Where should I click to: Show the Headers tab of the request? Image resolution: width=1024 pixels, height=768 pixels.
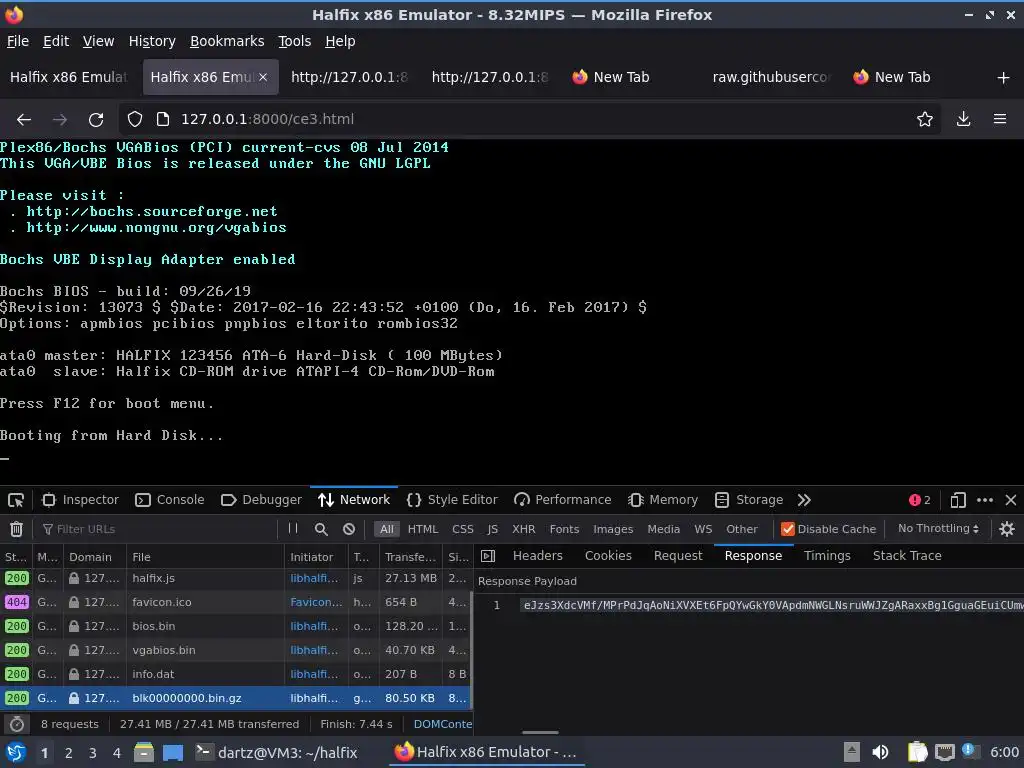tap(537, 556)
